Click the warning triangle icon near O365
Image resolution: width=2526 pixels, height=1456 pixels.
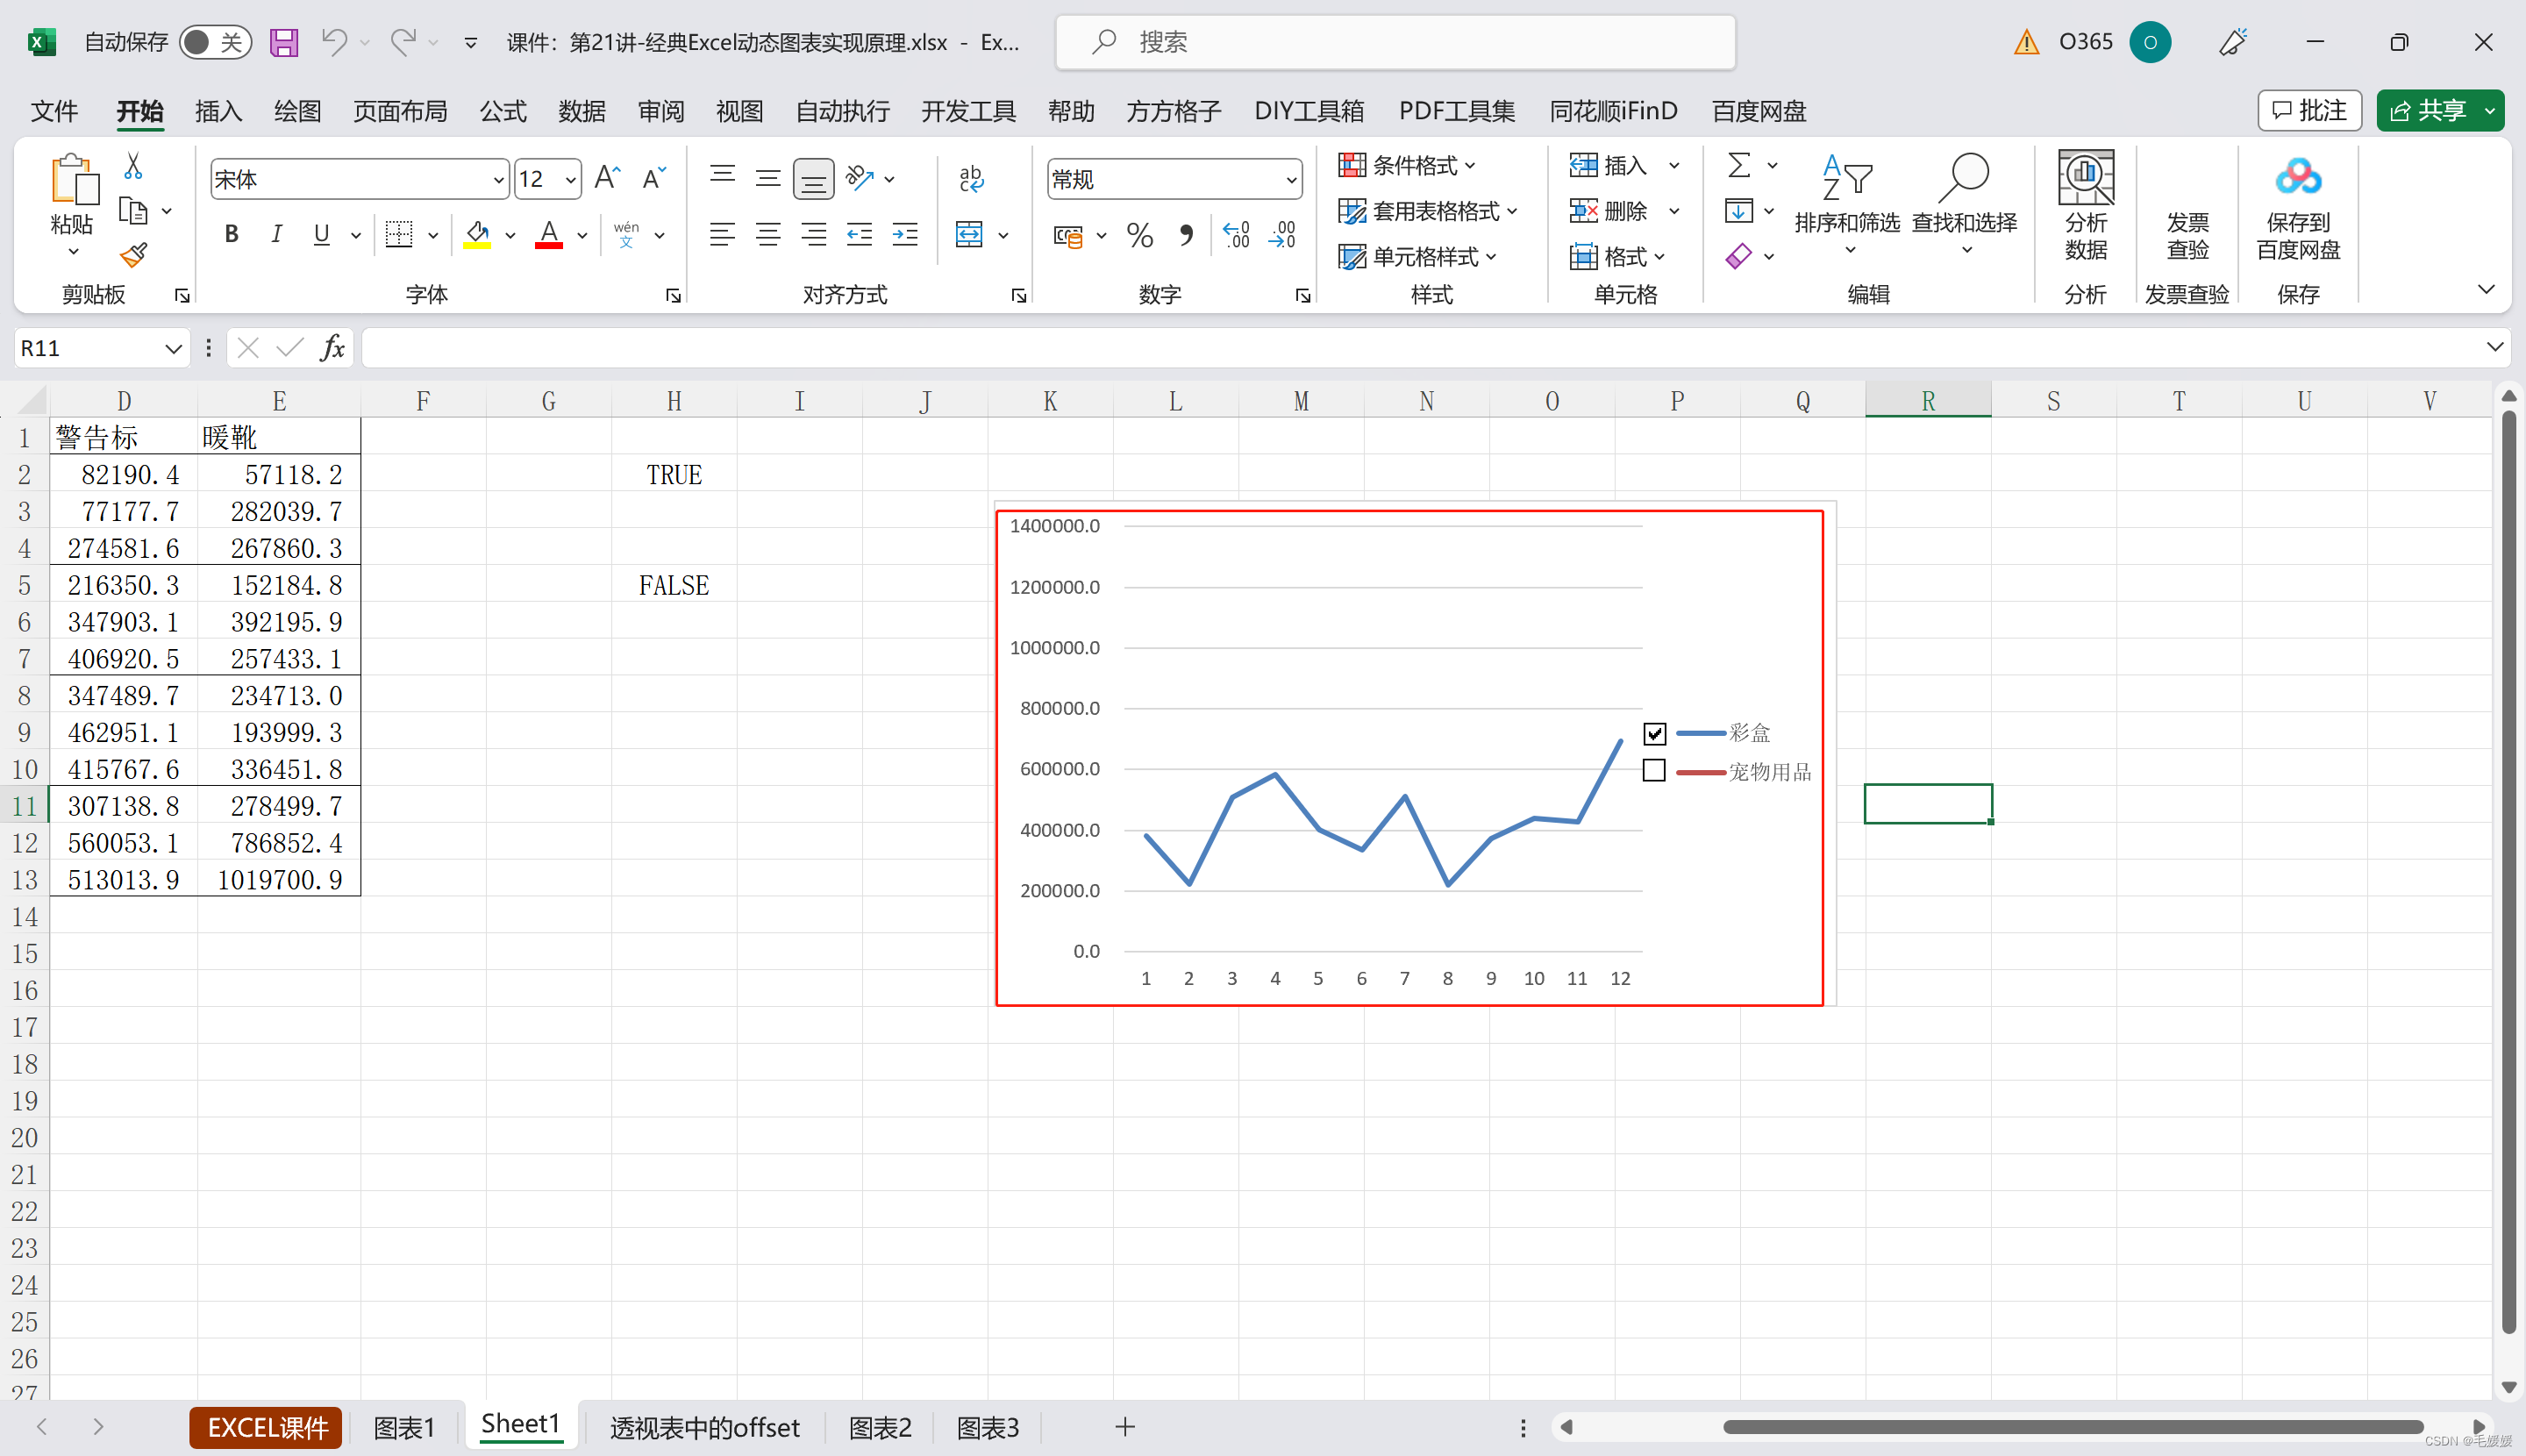click(x=2027, y=42)
